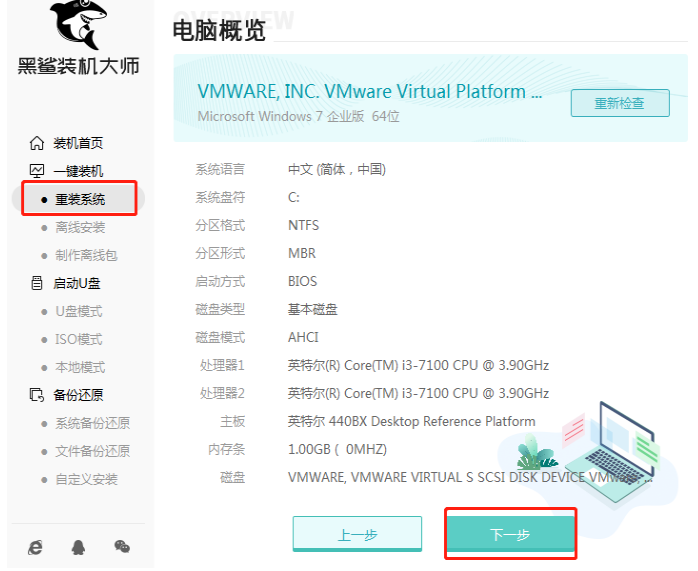Open 系统备份还原
This screenshot has height=571, width=698.
pyautogui.click(x=92, y=423)
